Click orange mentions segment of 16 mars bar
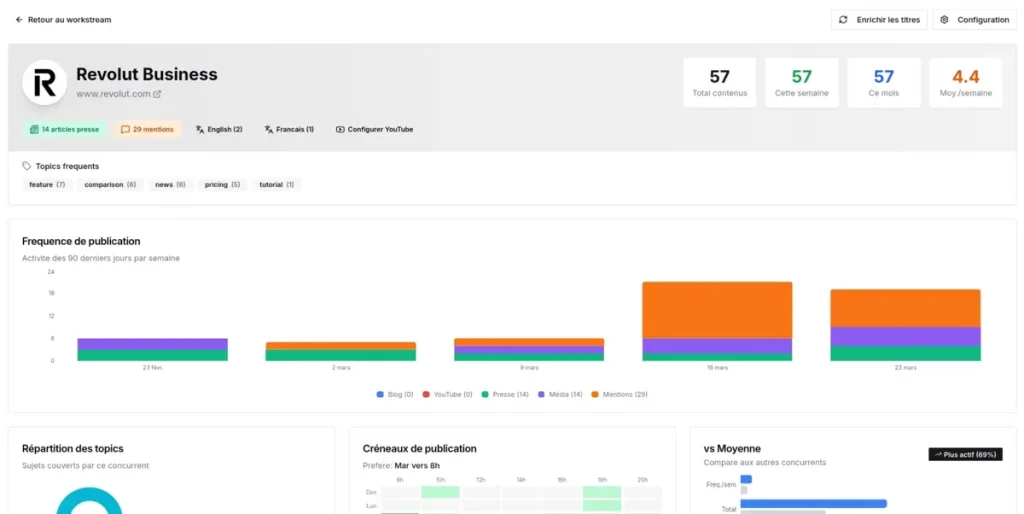Viewport: 1024px width, 514px height. (717, 310)
